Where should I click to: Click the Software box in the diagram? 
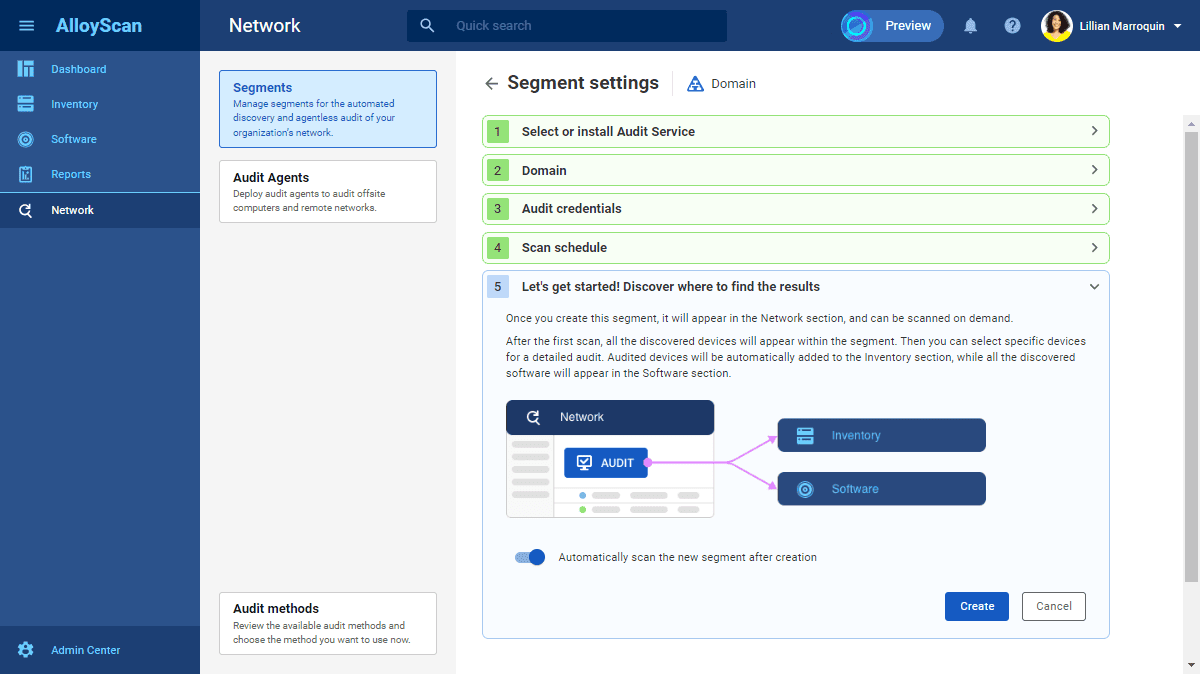pos(882,489)
